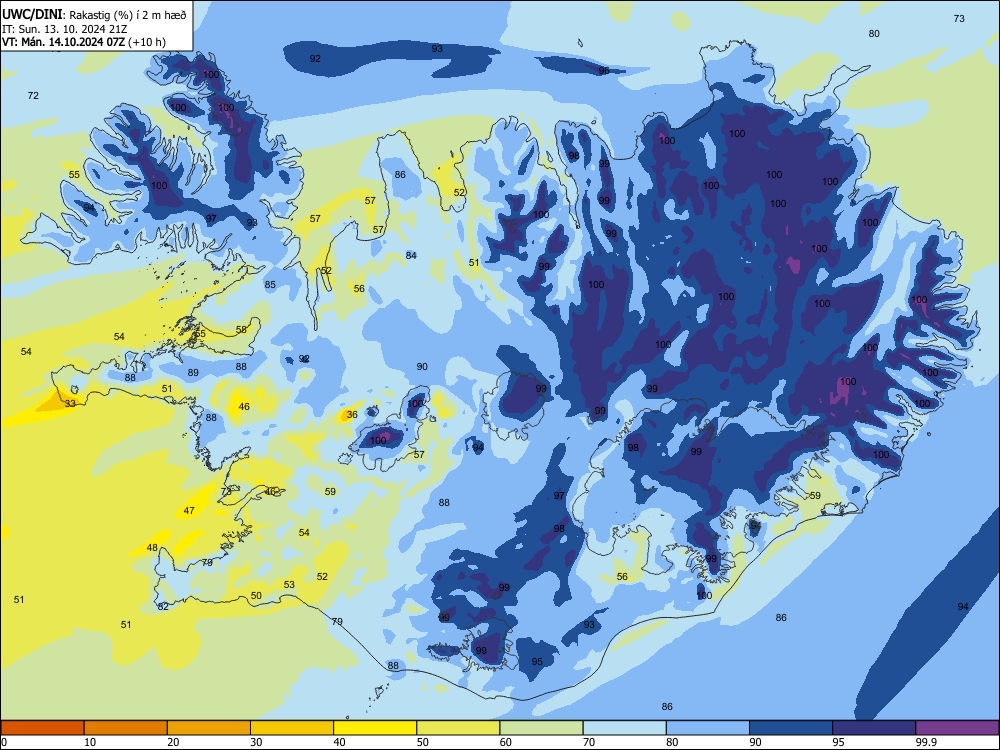Pick the dark blue 90–95 legend swatch
Image resolution: width=1000 pixels, height=750 pixels.
pyautogui.click(x=791, y=728)
